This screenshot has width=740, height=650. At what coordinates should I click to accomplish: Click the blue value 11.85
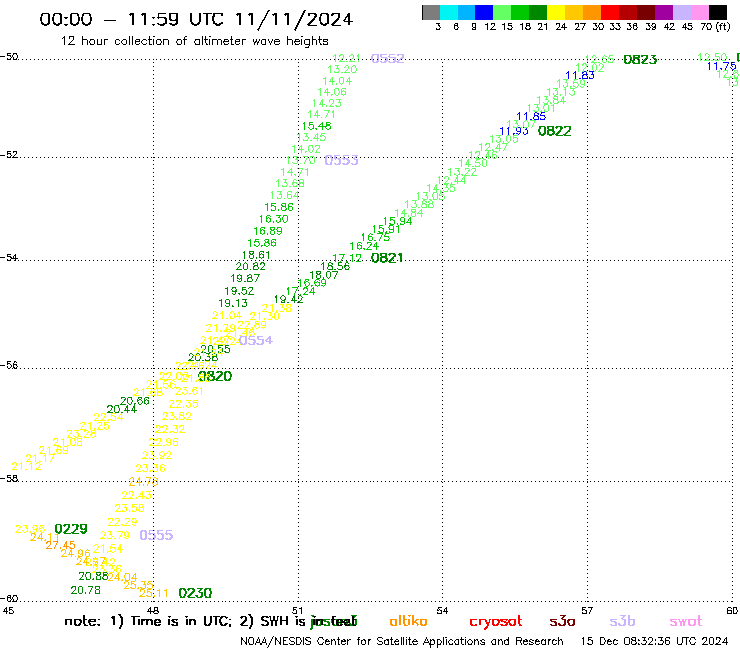tap(531, 116)
